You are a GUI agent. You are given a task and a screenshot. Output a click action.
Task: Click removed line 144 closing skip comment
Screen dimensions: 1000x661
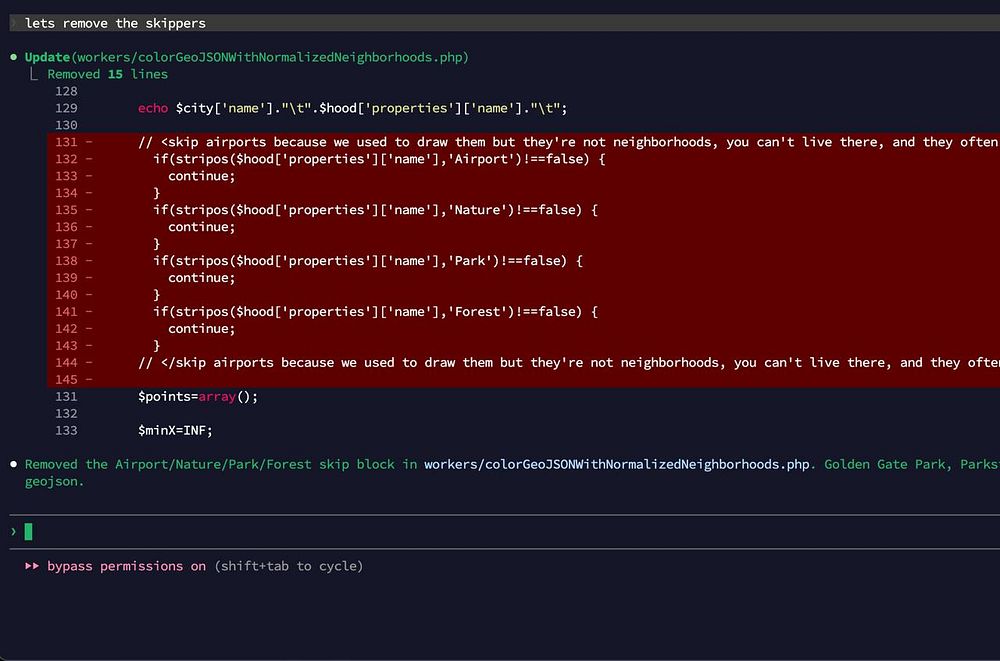(x=568, y=363)
